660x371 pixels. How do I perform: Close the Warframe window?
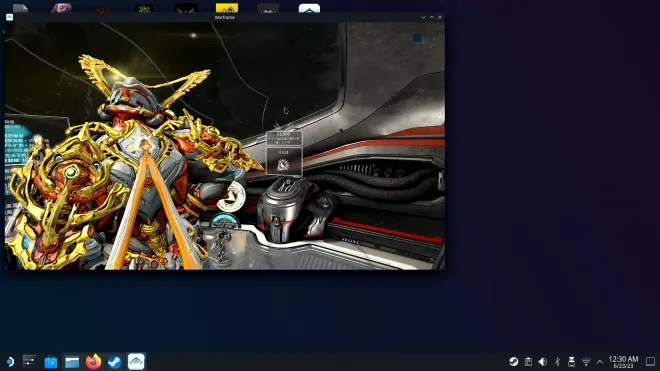tap(440, 17)
